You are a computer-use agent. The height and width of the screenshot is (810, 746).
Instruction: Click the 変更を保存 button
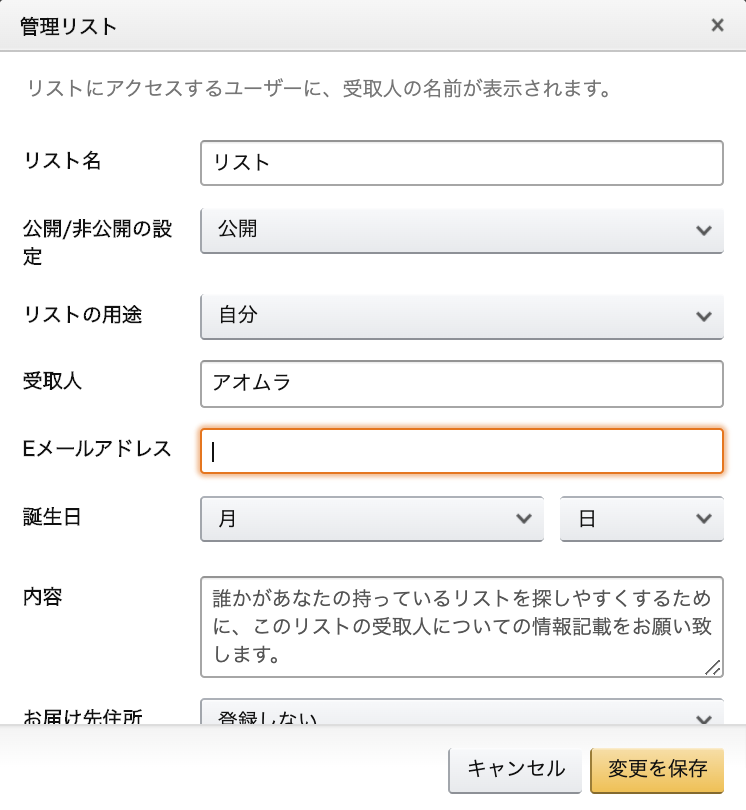click(x=657, y=770)
